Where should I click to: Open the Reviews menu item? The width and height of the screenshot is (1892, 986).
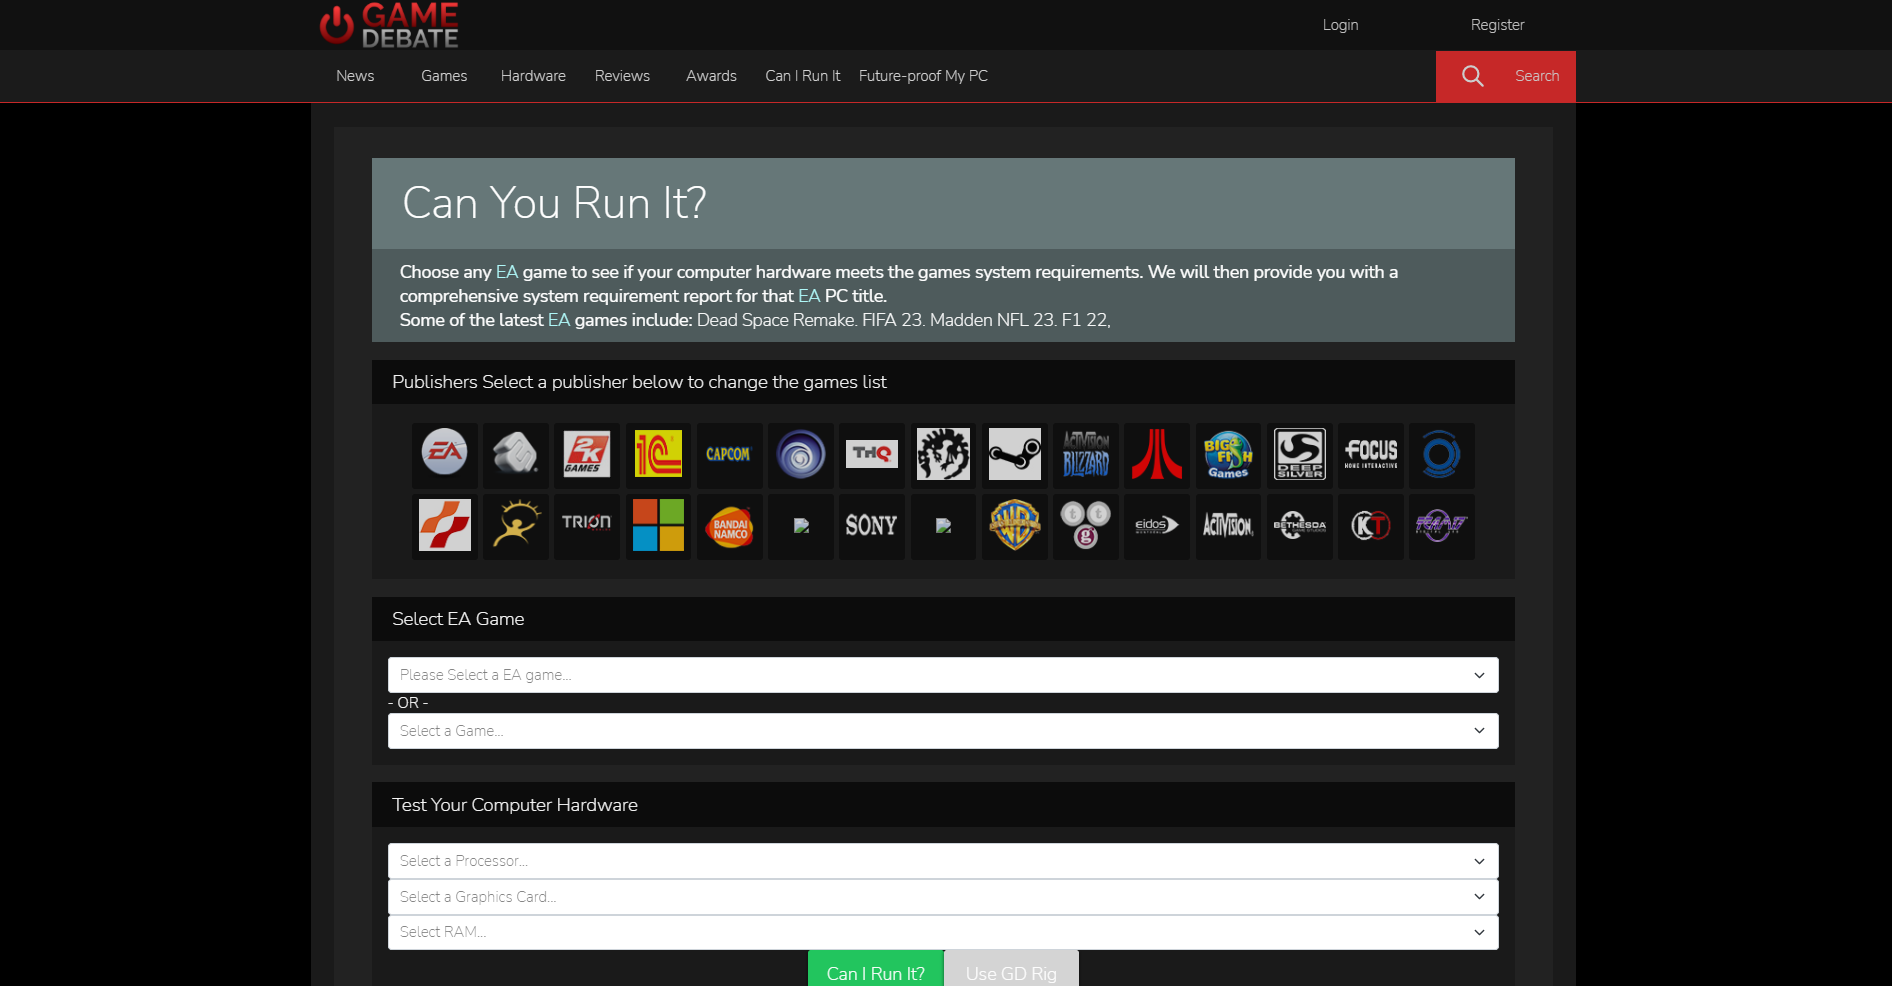(622, 76)
